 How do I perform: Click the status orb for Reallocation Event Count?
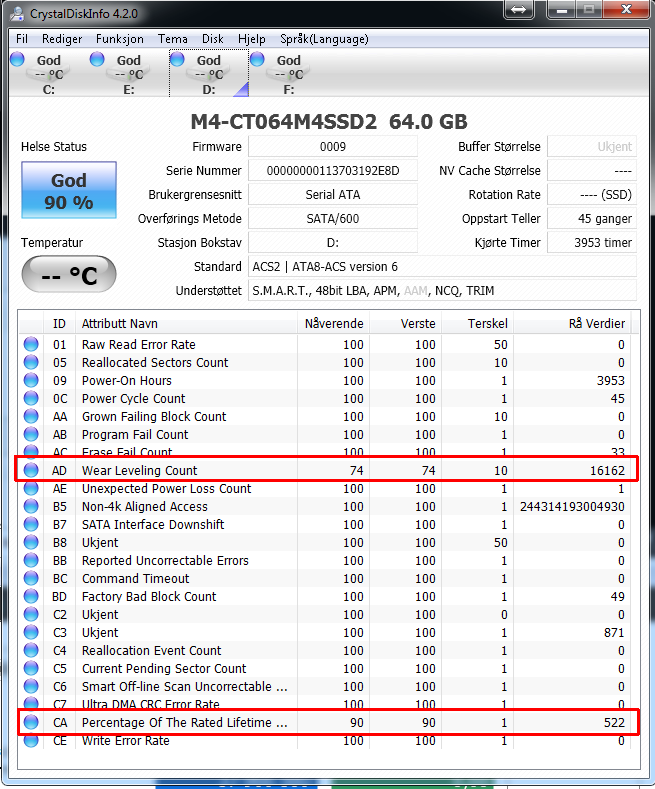(x=31, y=650)
